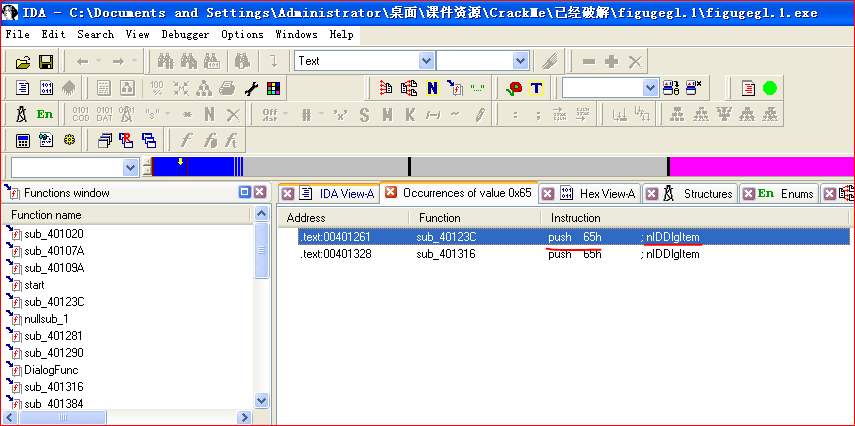Click the overlapping blue windows list icon

[x=149, y=141]
